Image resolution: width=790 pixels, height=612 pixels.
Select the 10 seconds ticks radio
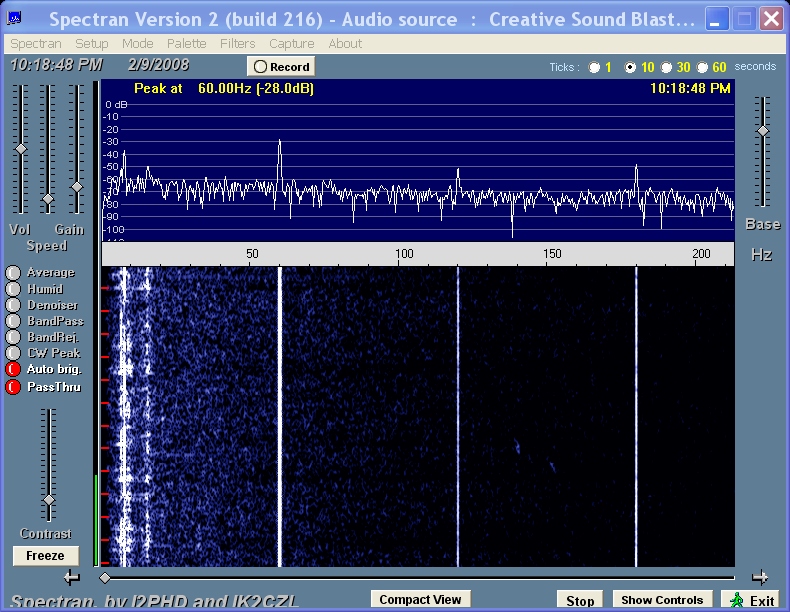[x=630, y=67]
